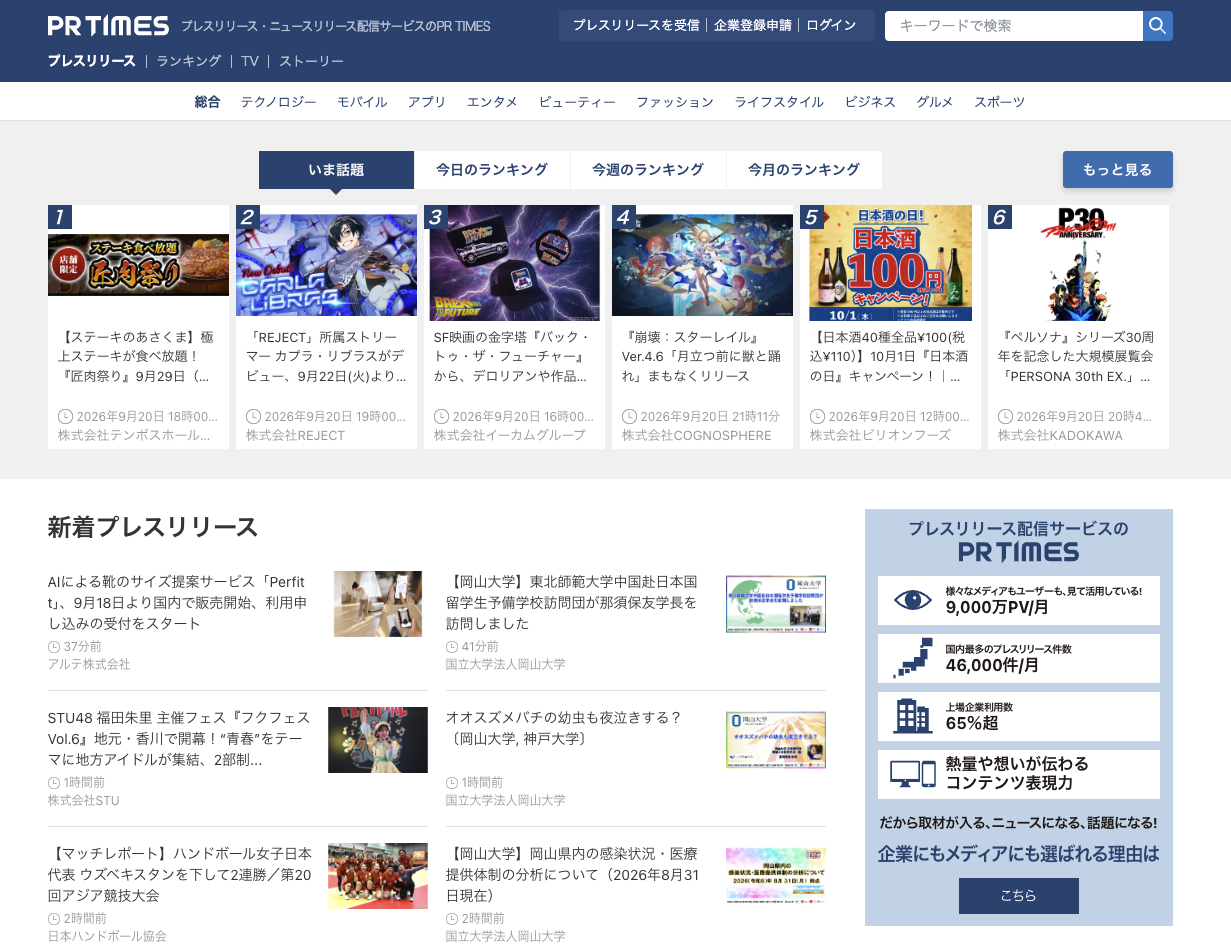Select the 総合 category
The width and height of the screenshot is (1231, 951).
[x=207, y=102]
